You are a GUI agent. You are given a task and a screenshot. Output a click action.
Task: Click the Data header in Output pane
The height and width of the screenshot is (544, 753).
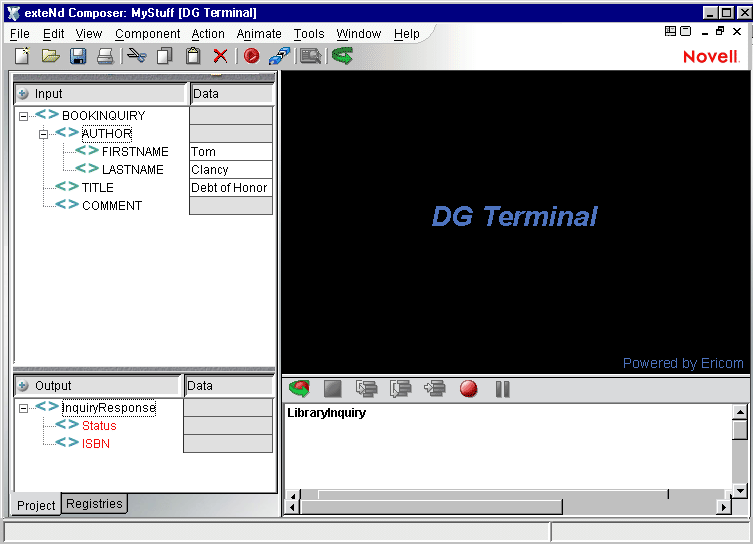[229, 386]
